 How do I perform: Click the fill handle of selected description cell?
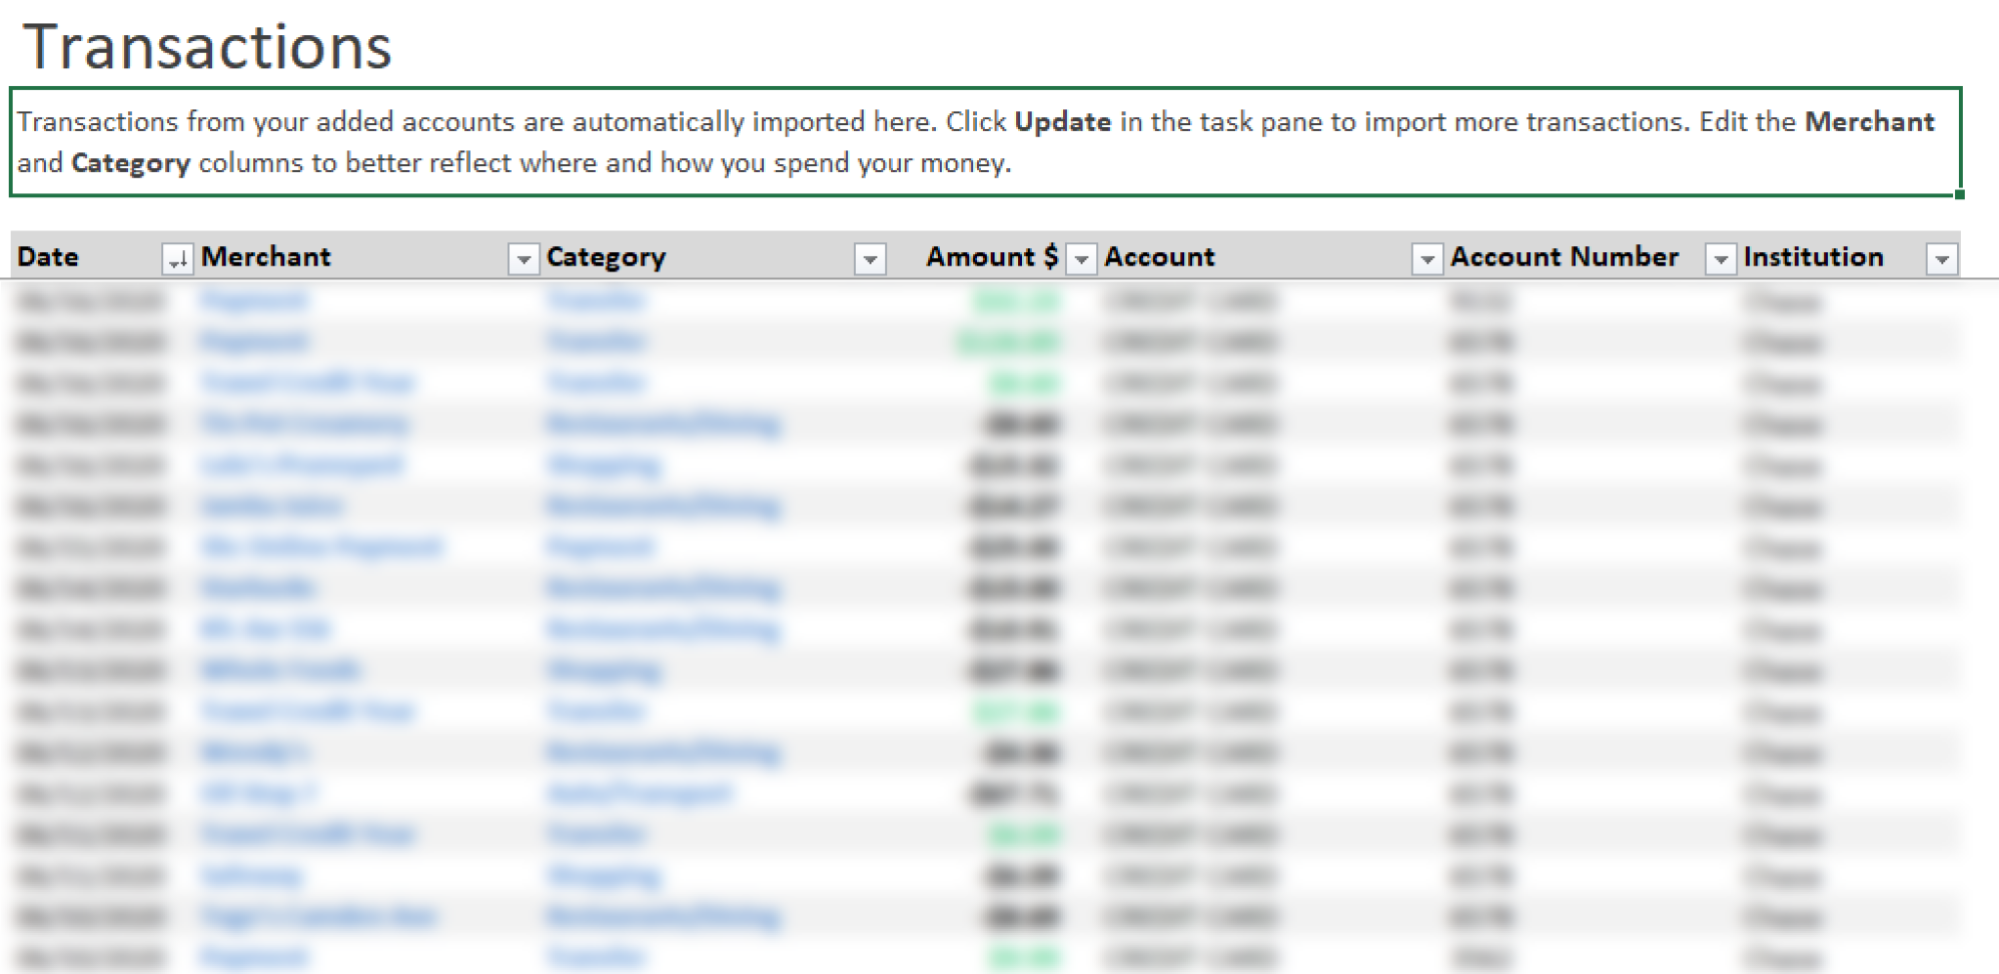click(1960, 194)
